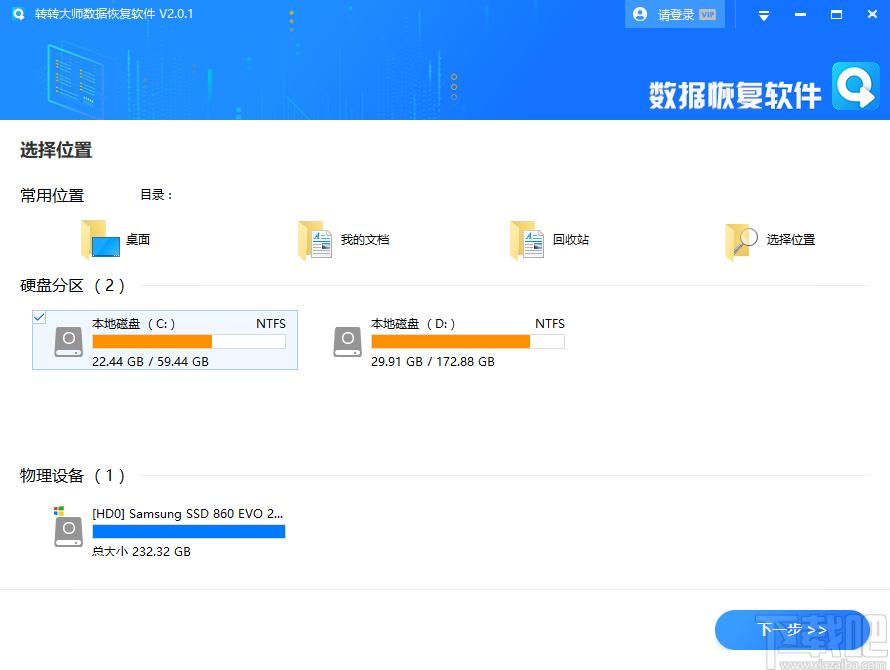
Task: Select the [HD0] Samsung SSD 860 EVO label
Action: point(188,513)
